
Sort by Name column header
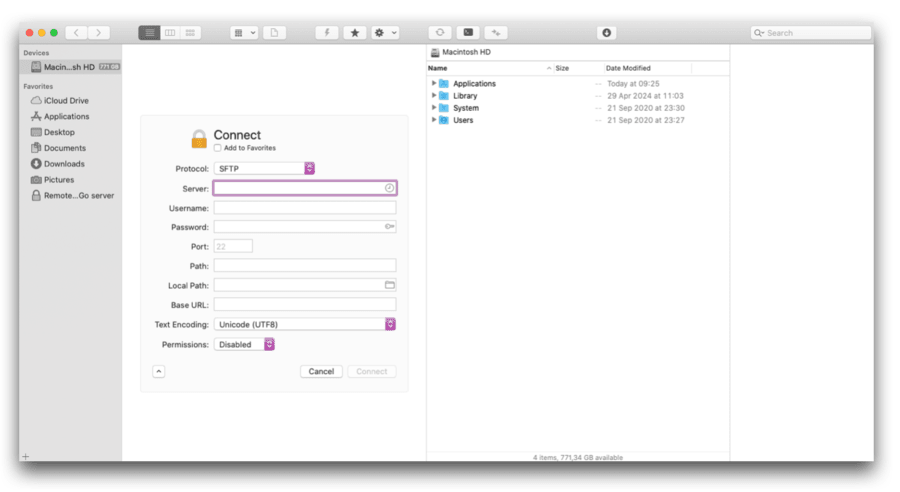pos(490,68)
